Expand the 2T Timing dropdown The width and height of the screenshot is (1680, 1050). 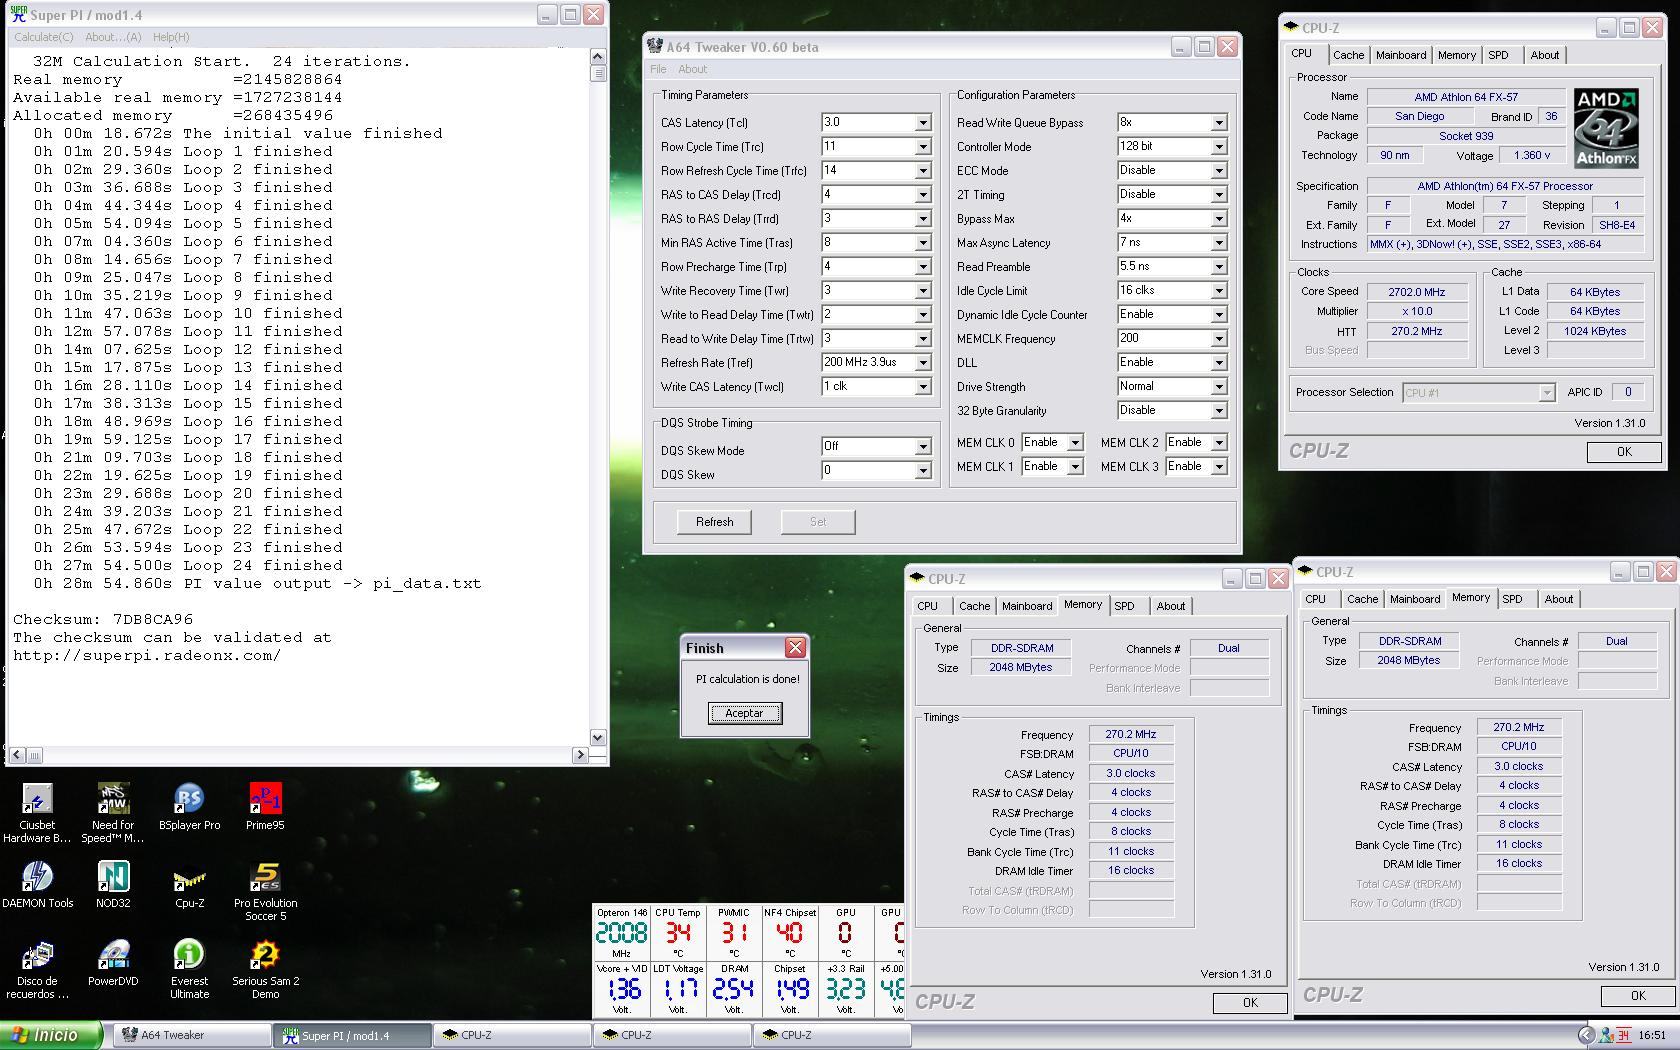[x=1218, y=195]
